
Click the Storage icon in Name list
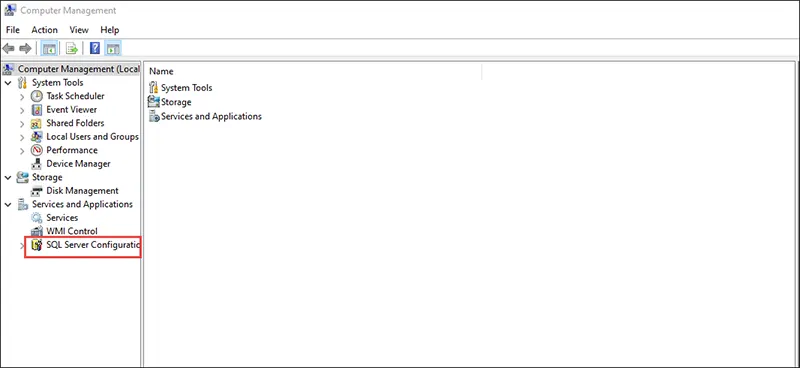click(x=154, y=102)
